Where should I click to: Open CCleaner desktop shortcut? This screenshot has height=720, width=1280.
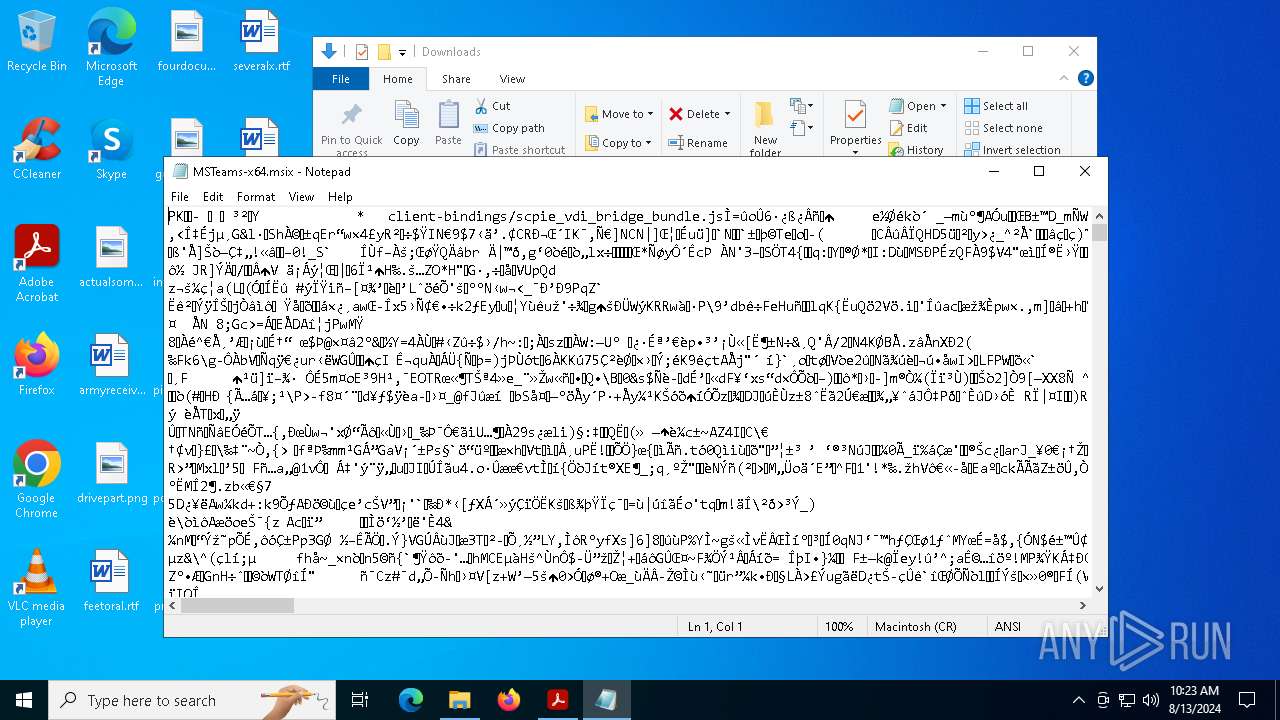coord(37,149)
